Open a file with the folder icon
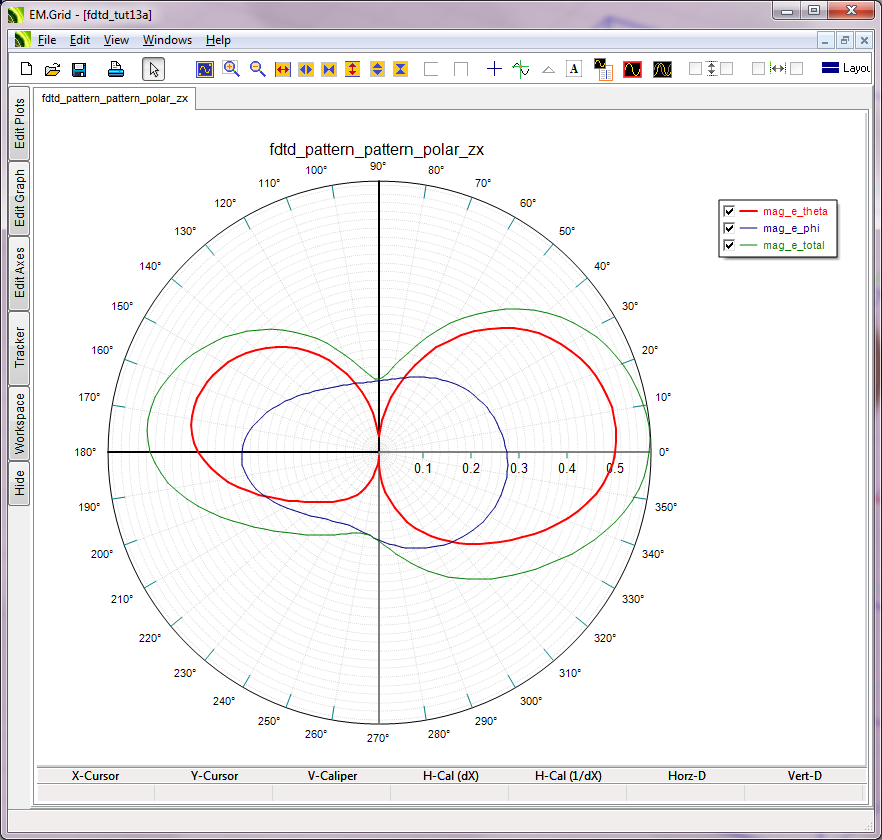 pos(52,69)
